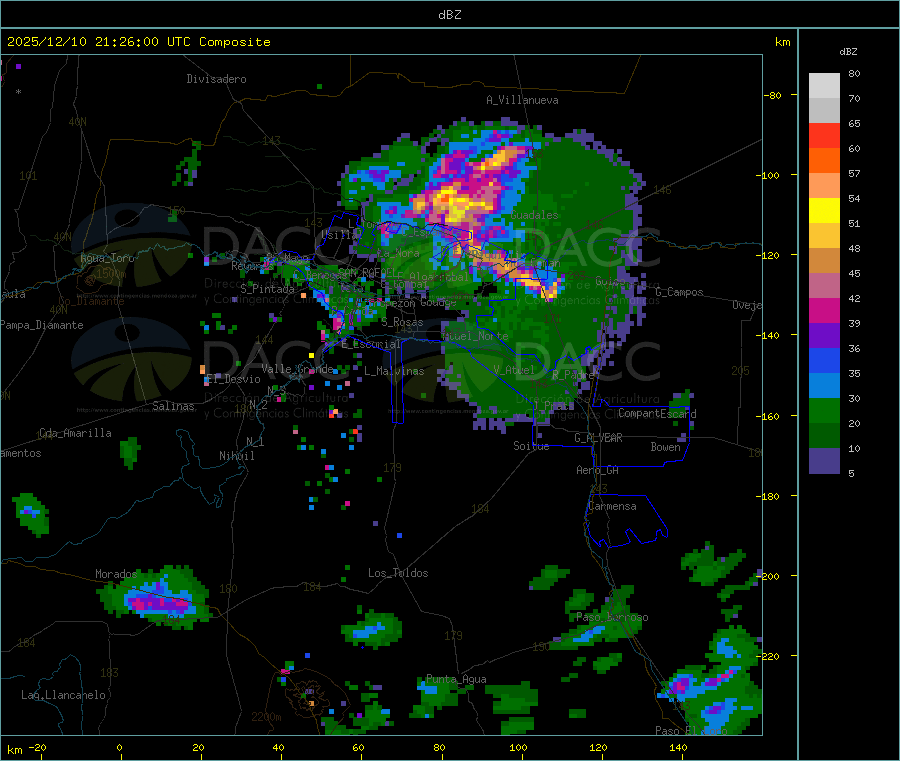The width and height of the screenshot is (900, 761).
Task: Click the '60' tick on the horizontal km axis
Action: [358, 747]
